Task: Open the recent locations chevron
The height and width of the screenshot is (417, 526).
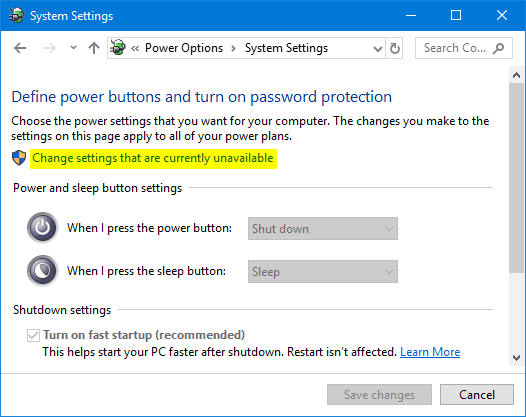Action: coord(73,48)
